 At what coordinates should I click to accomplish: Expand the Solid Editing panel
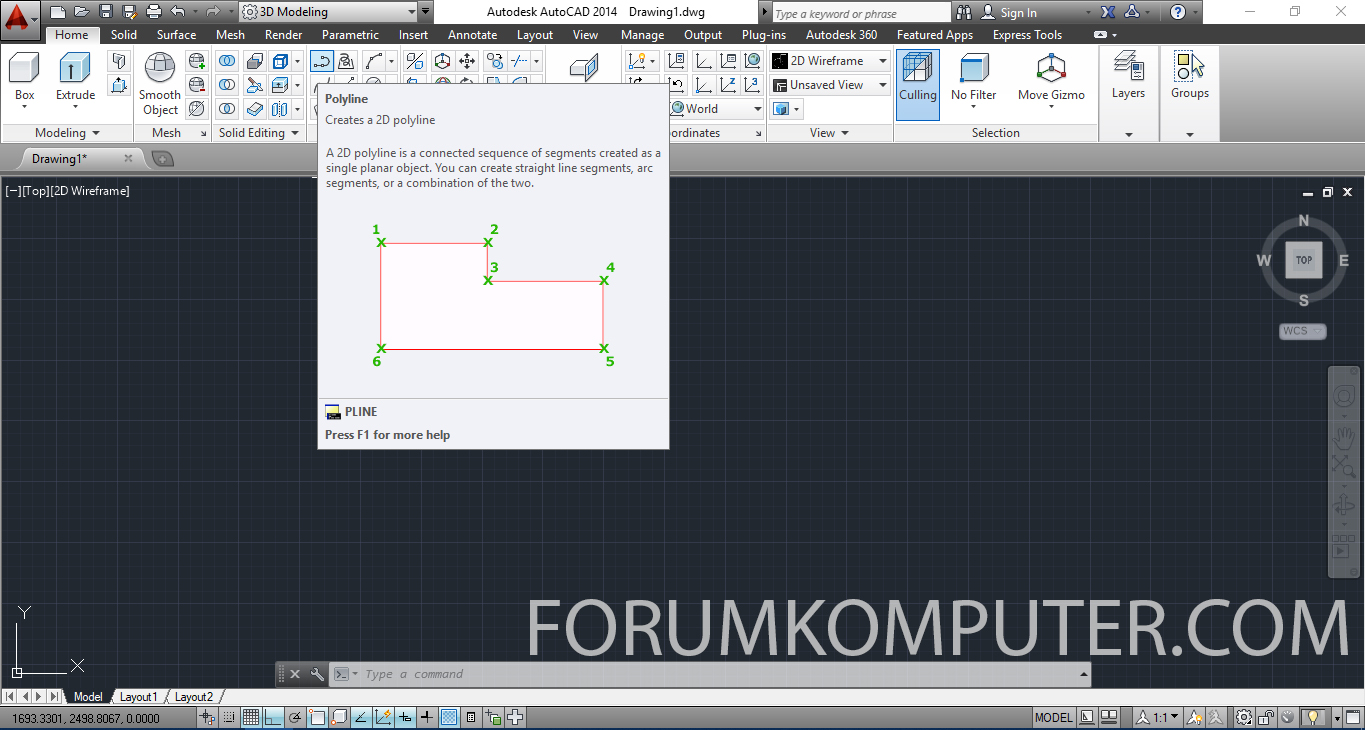[x=258, y=133]
